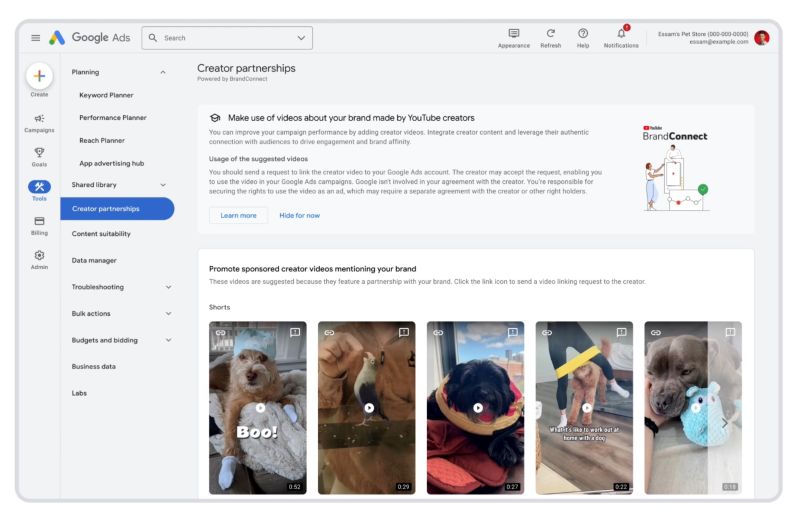Viewport: 800px width, 523px height.
Task: Click the search magnifier icon
Action: coord(153,38)
